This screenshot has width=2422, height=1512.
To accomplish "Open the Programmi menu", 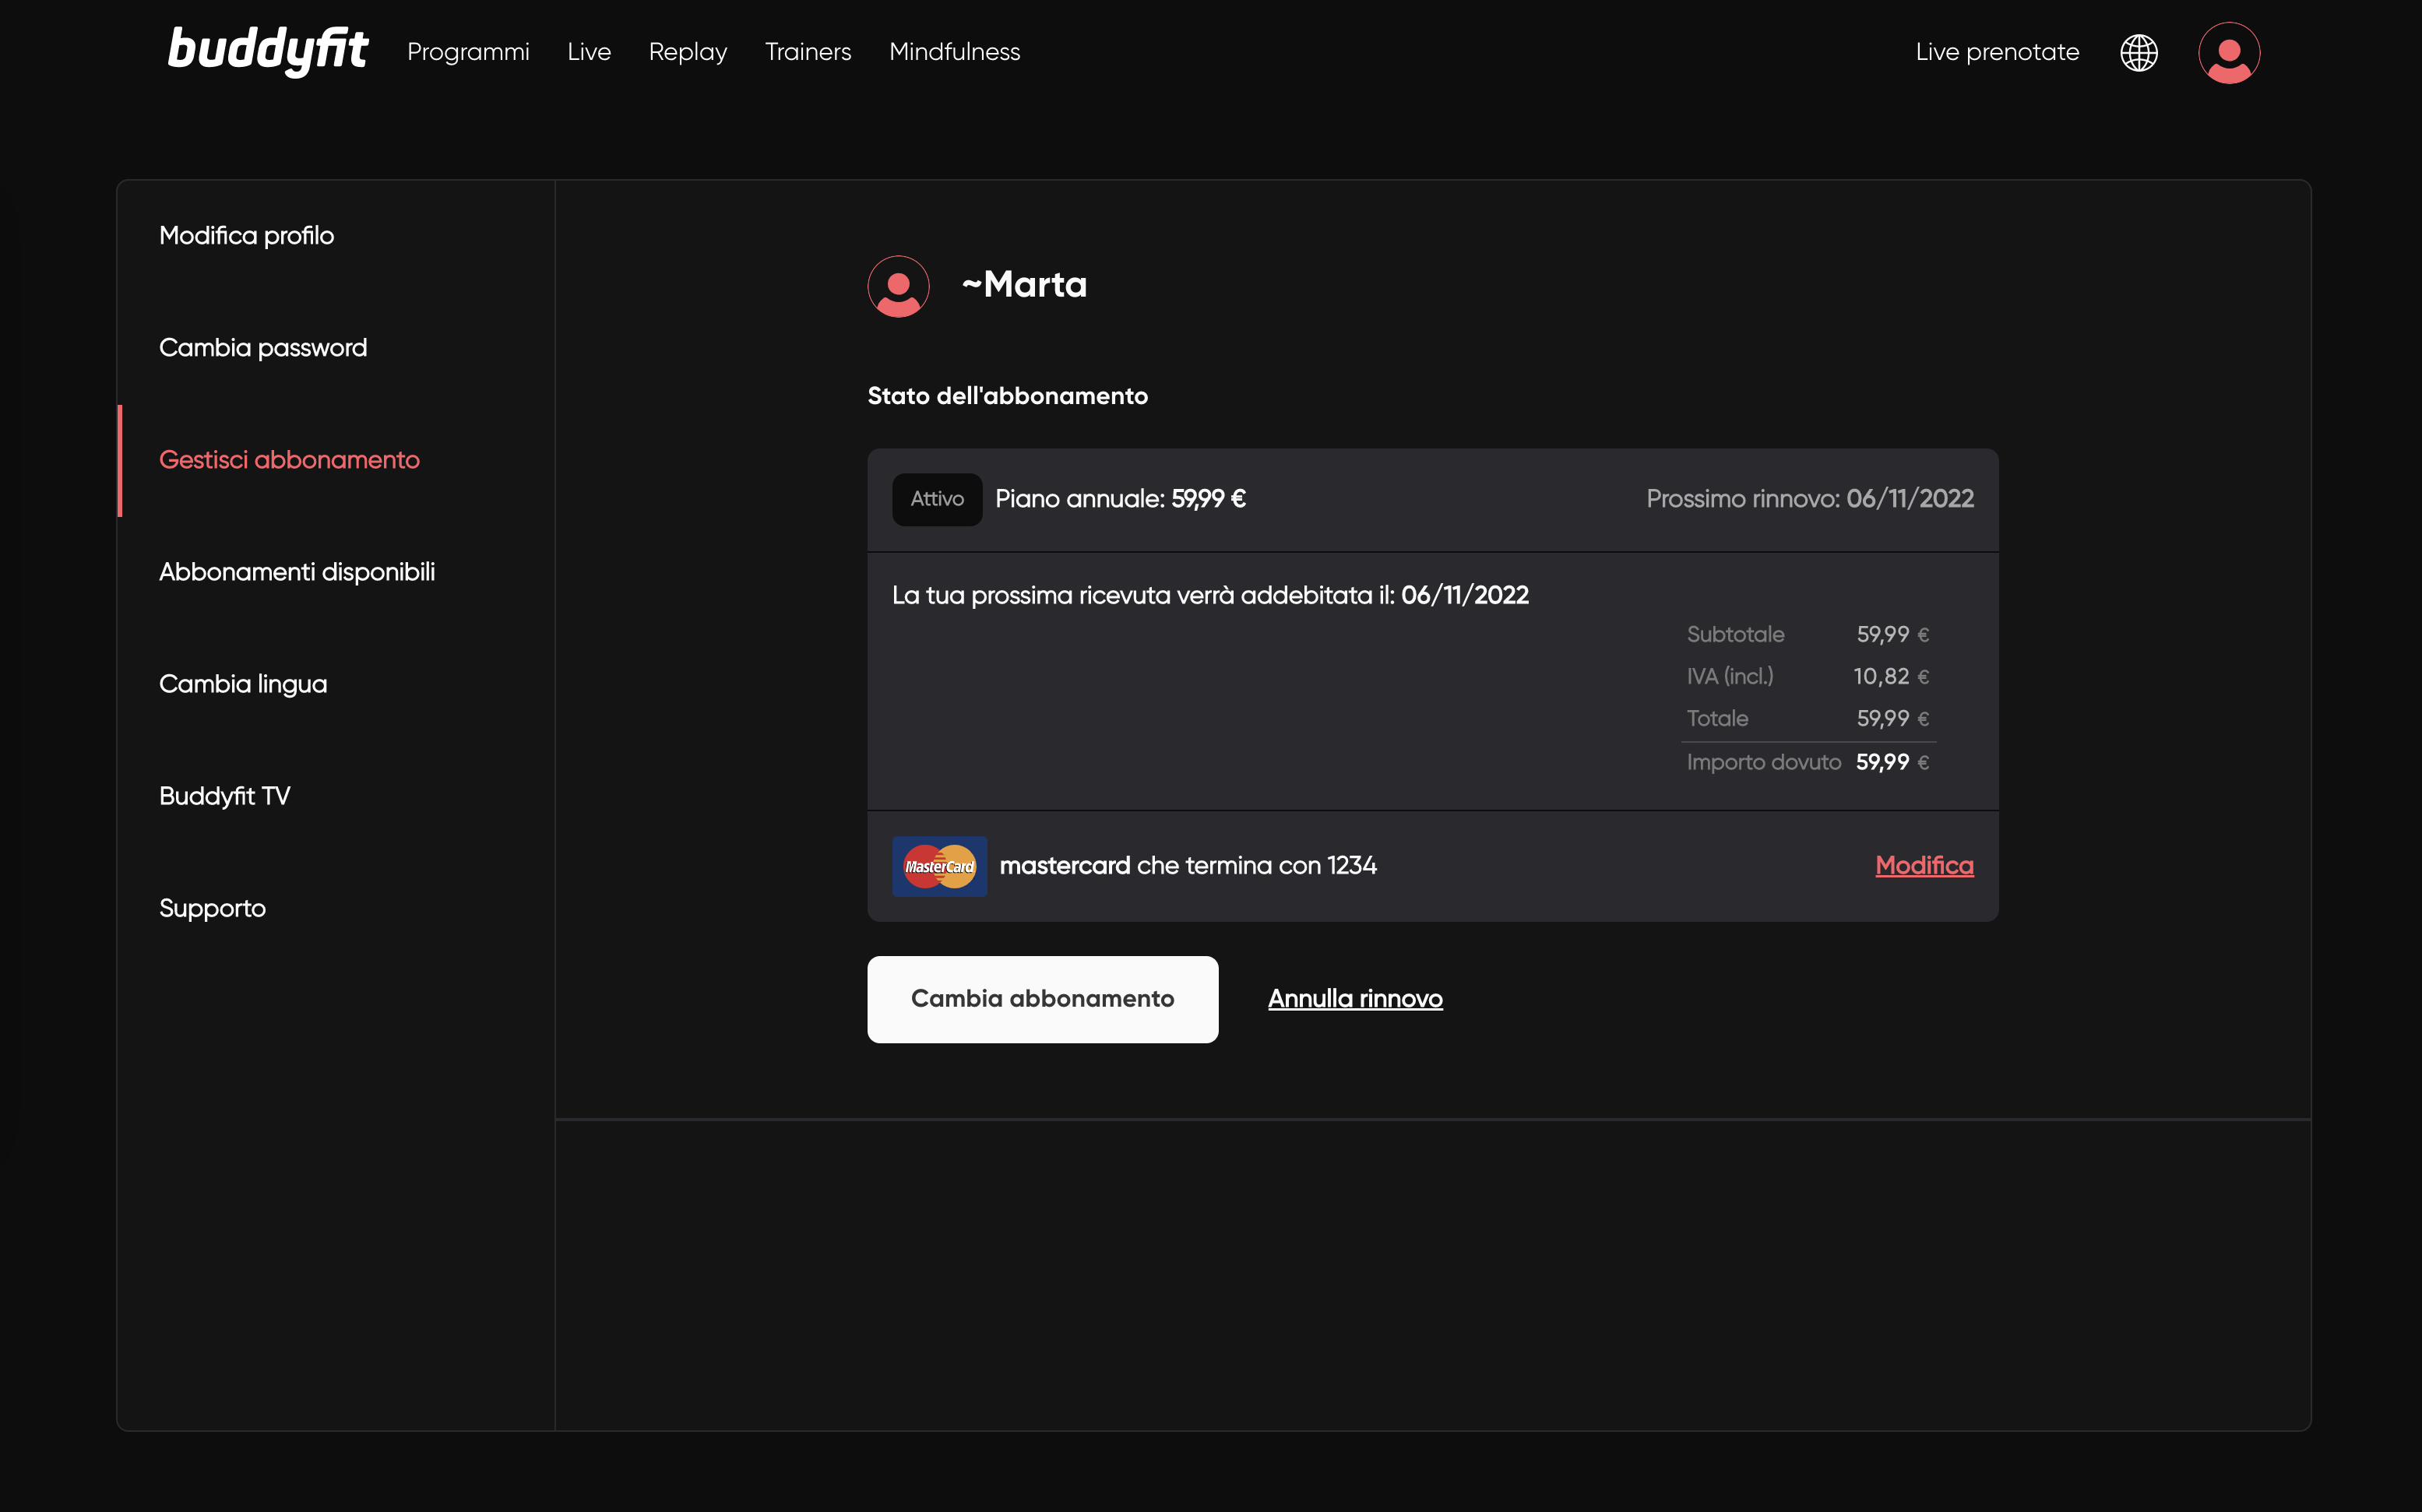I will 468,52.
